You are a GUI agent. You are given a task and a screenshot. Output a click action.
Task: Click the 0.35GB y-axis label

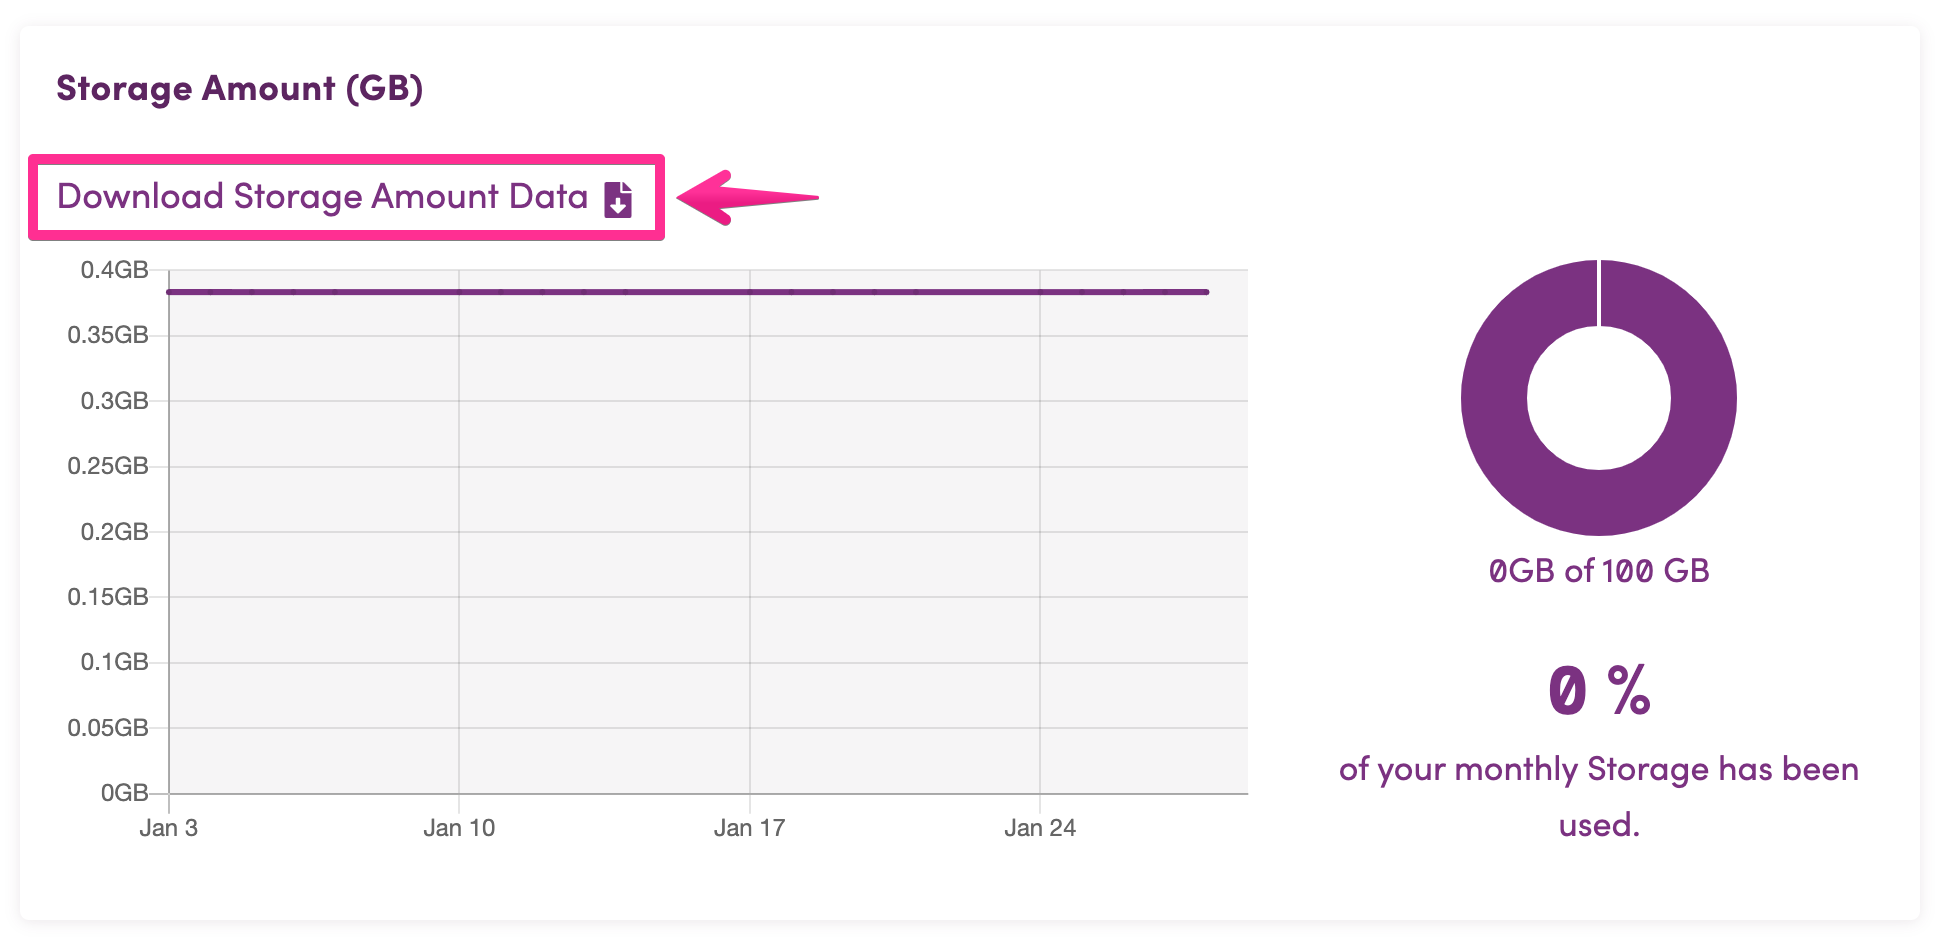coord(108,335)
